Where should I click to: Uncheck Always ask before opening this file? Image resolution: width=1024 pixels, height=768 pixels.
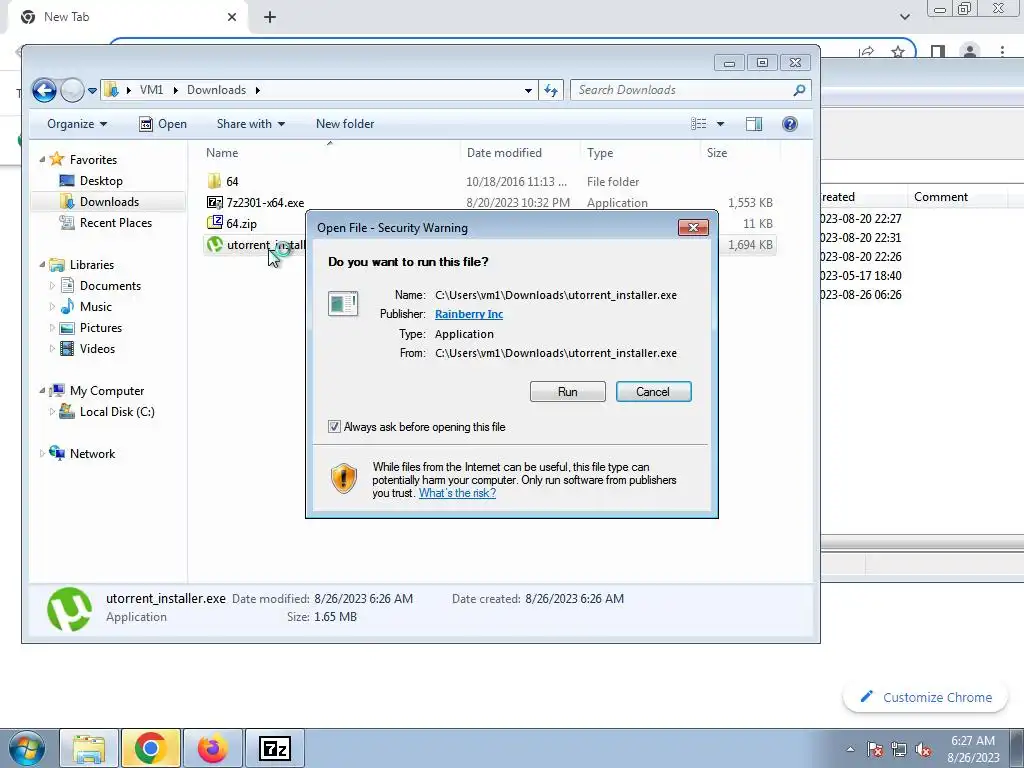[x=334, y=426]
